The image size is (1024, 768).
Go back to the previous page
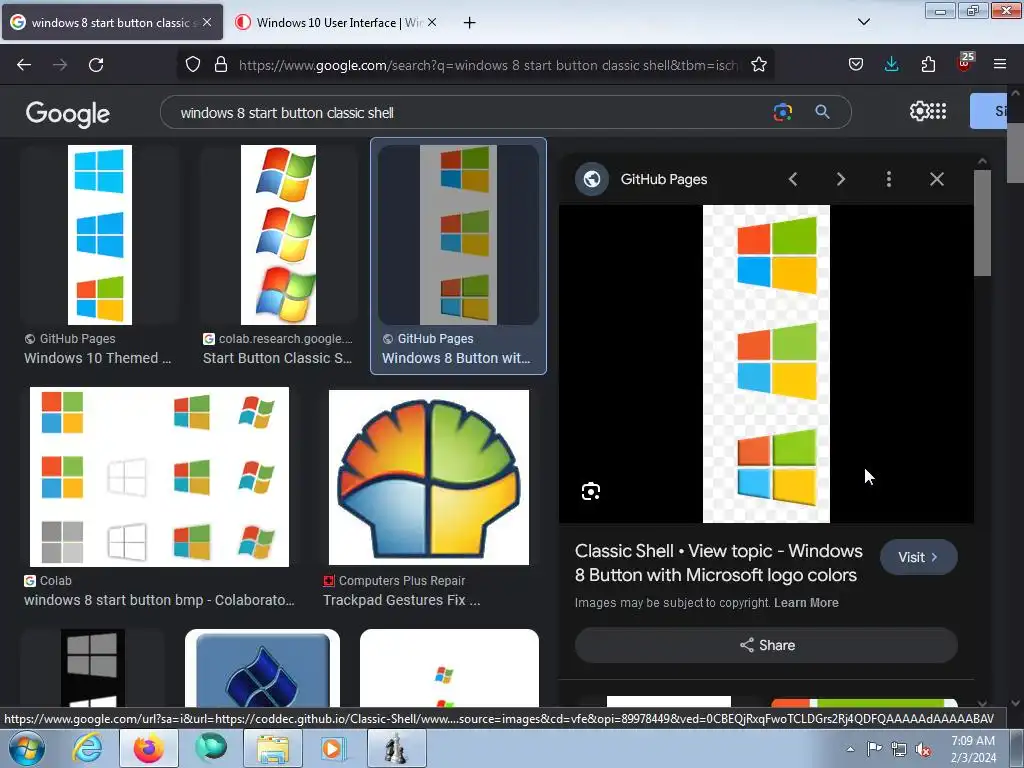[x=24, y=65]
